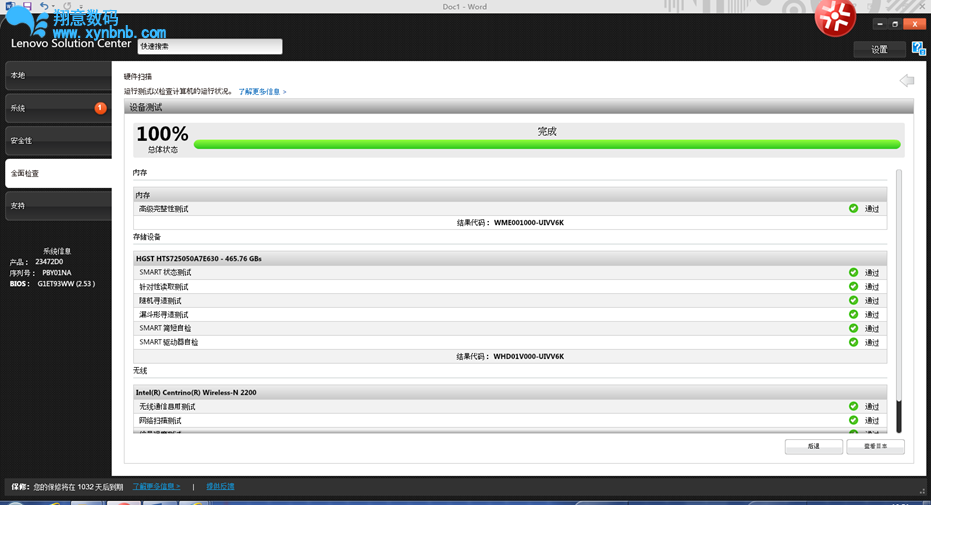The height and width of the screenshot is (540, 960).
Task: Click the Doc1 - Word window title
Action: (465, 7)
